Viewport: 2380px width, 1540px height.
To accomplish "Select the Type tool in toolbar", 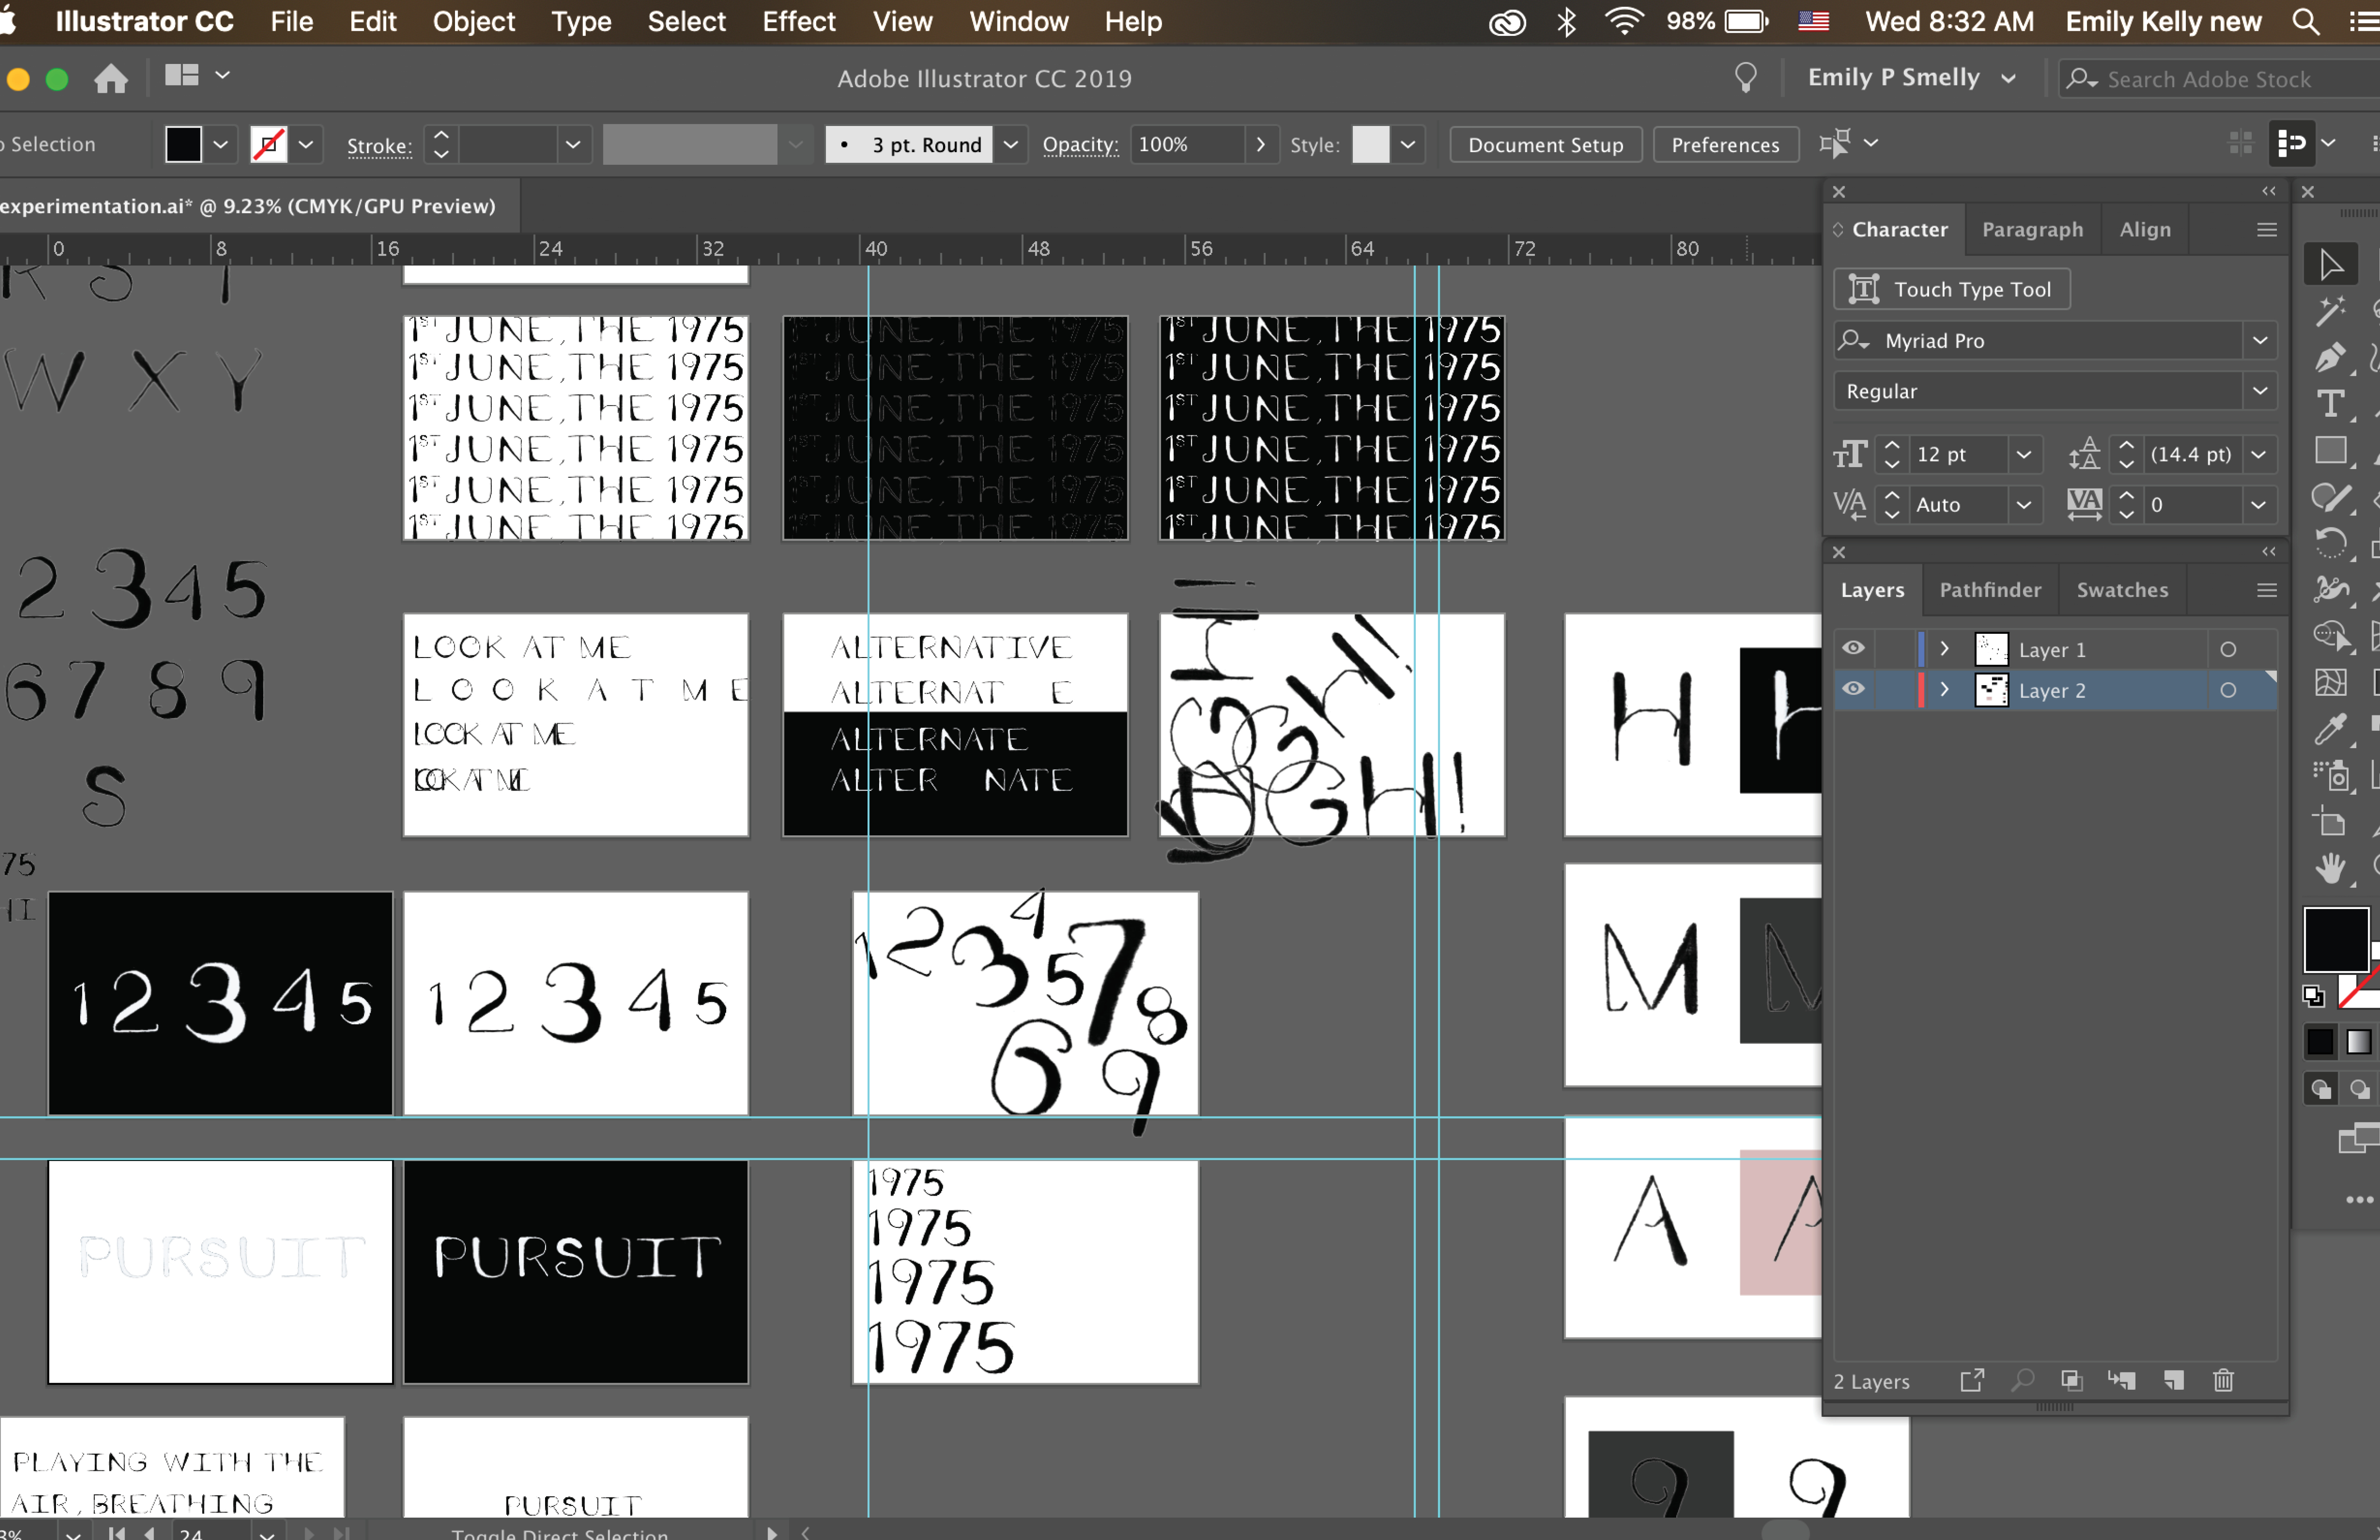I will point(2331,404).
